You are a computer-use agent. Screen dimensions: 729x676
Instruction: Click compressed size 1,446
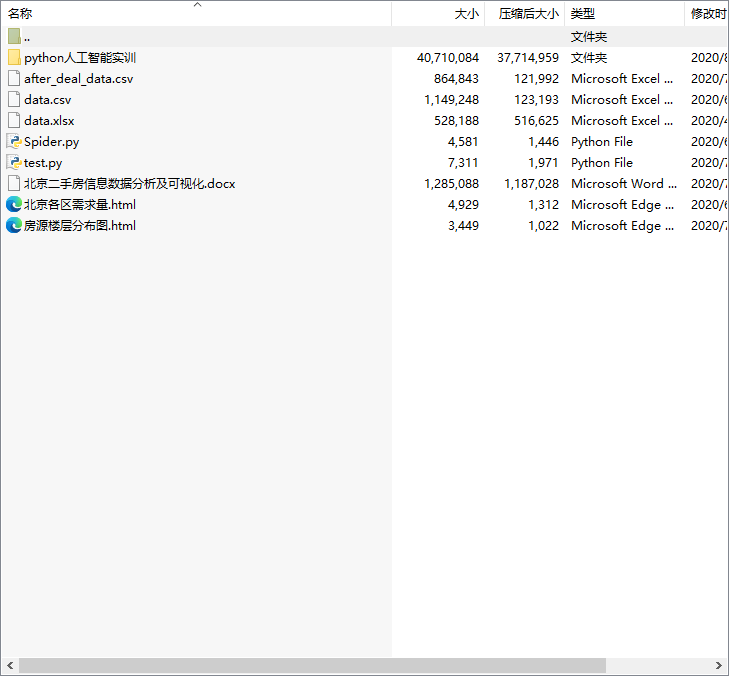pos(543,141)
